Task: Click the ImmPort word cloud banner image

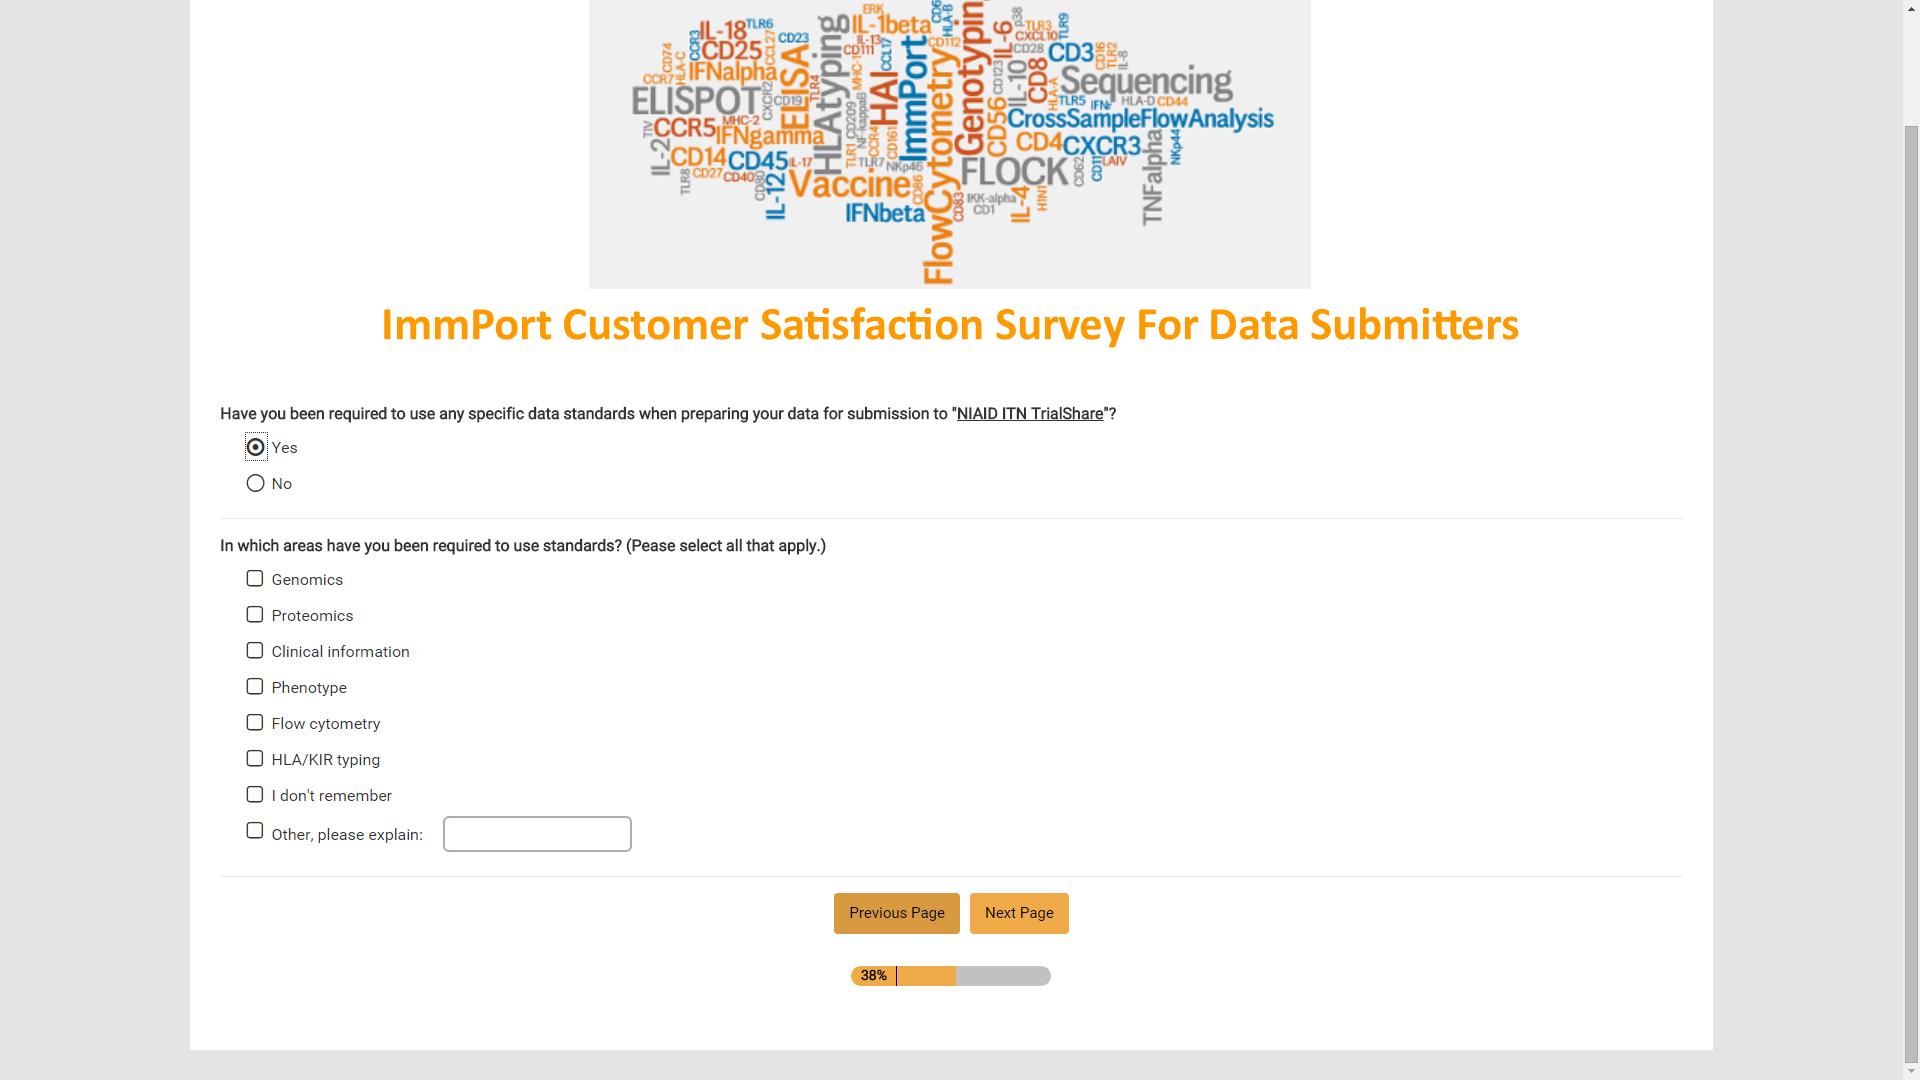Action: 949,144
